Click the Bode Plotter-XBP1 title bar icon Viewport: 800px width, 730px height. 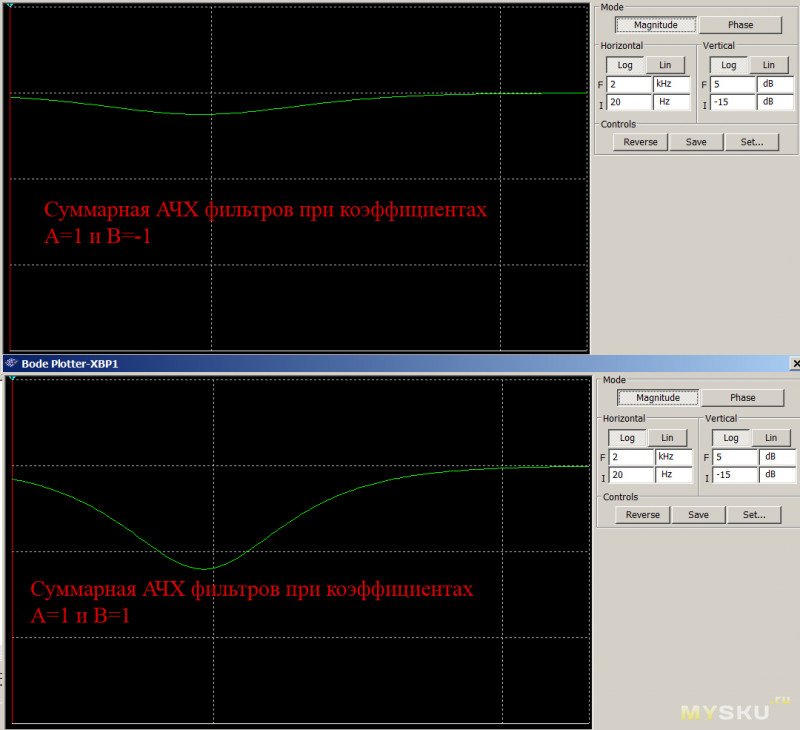10,364
